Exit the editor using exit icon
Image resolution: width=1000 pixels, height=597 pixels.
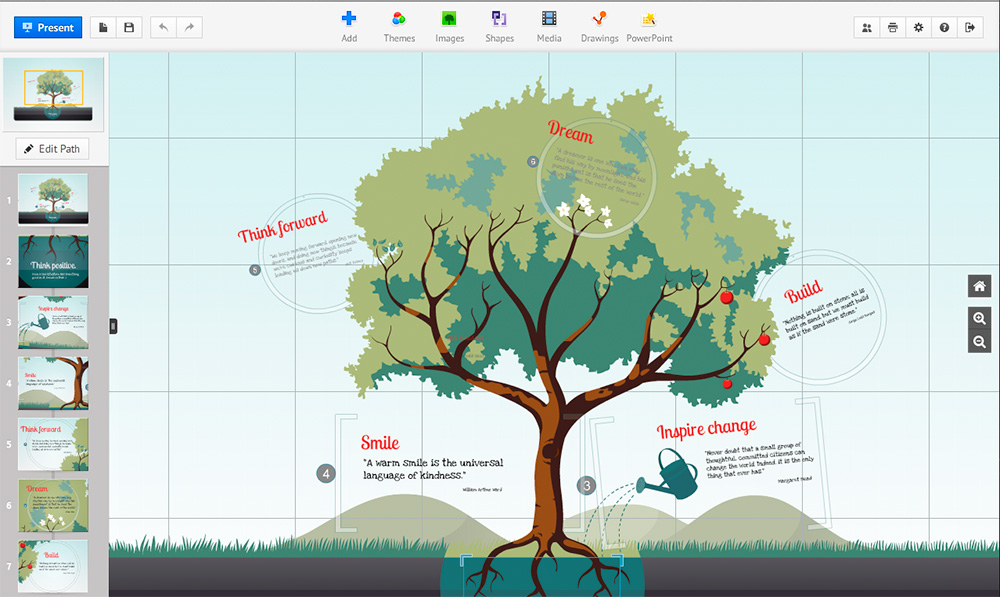click(x=969, y=28)
